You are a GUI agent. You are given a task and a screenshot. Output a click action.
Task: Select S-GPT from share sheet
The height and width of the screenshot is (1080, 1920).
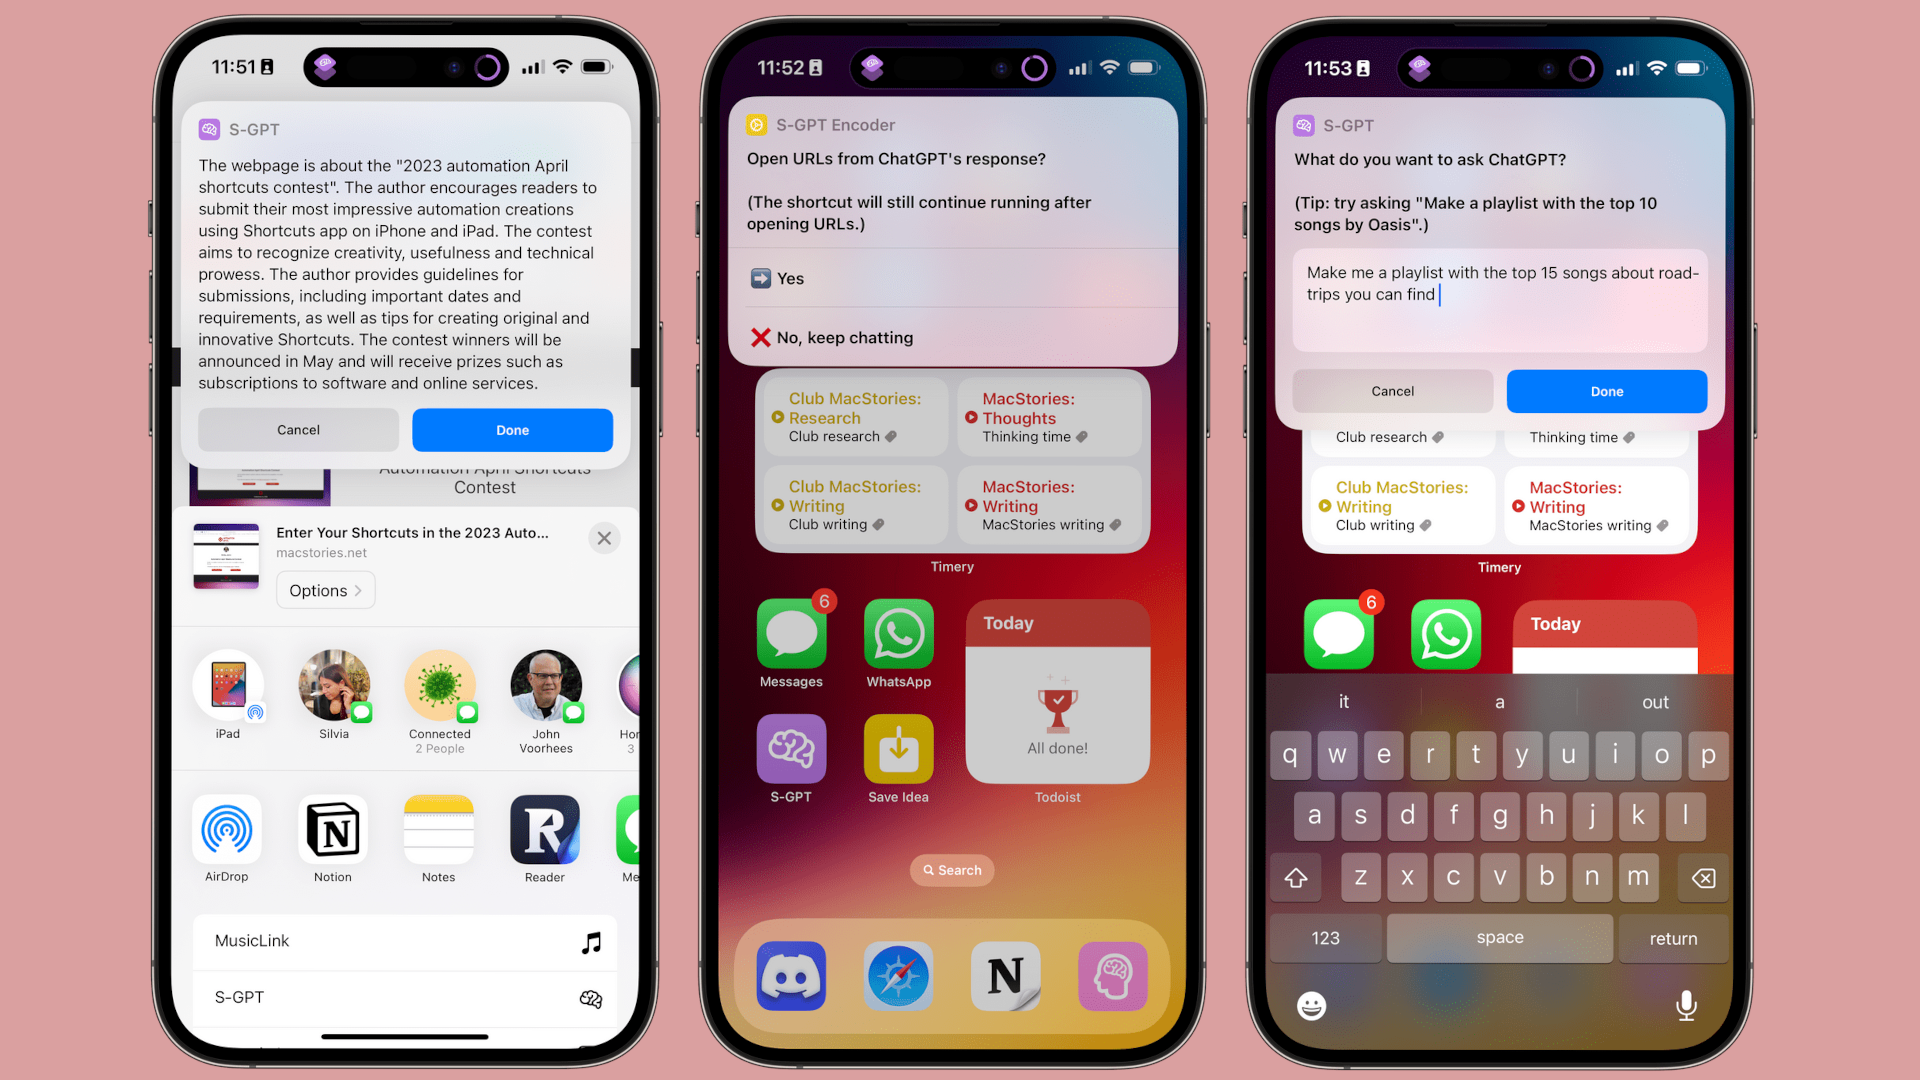(x=405, y=997)
